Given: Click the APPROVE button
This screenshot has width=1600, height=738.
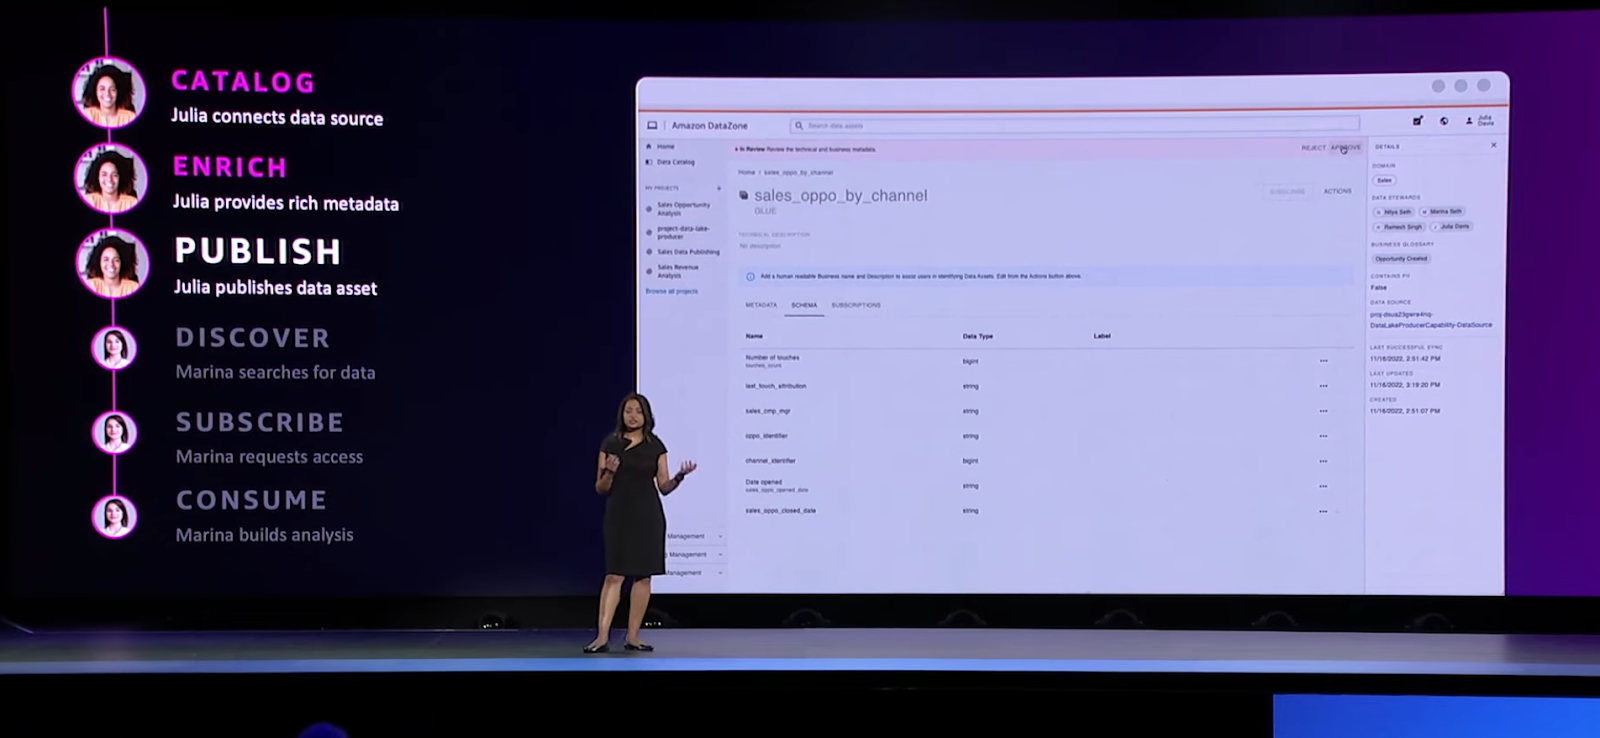Looking at the screenshot, I should [x=1346, y=148].
